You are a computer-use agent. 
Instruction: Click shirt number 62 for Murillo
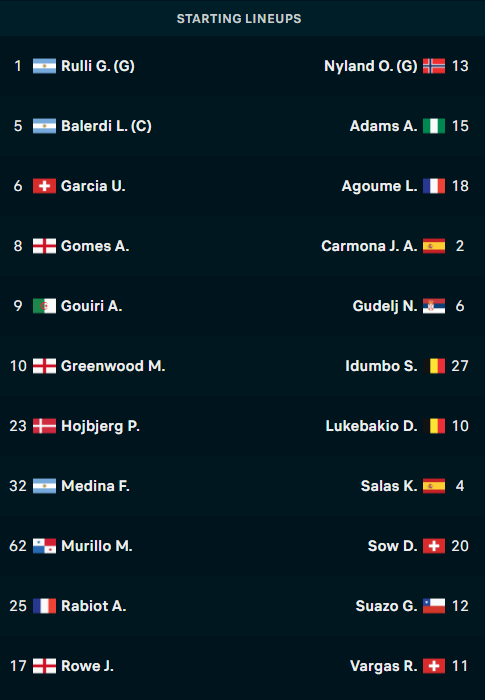(18, 546)
